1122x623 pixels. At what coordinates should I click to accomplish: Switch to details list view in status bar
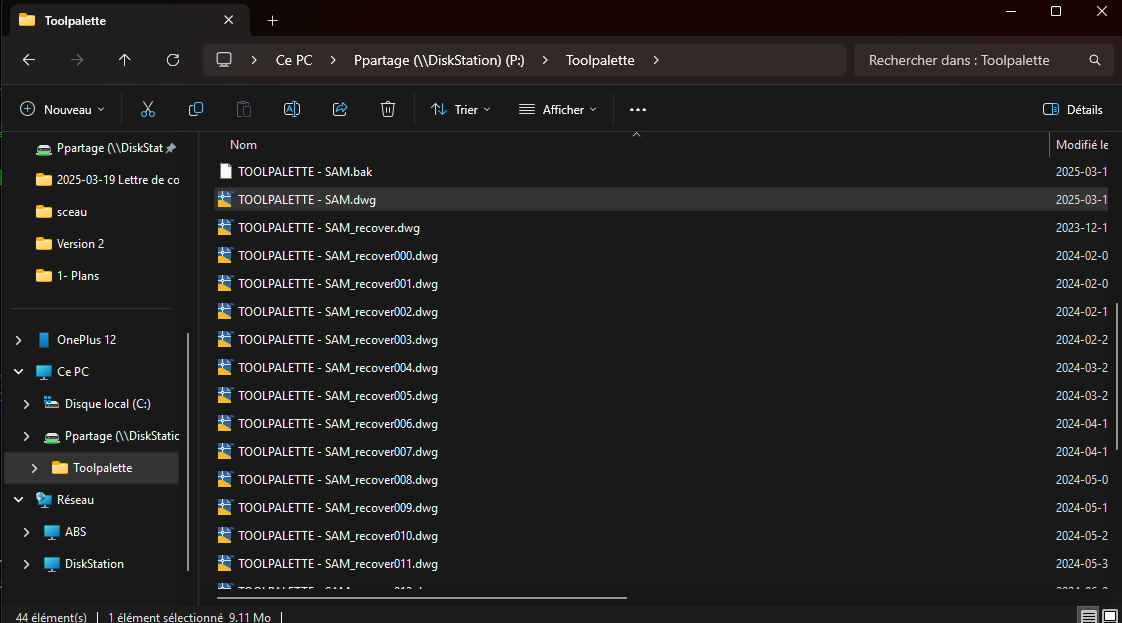tap(1087, 615)
